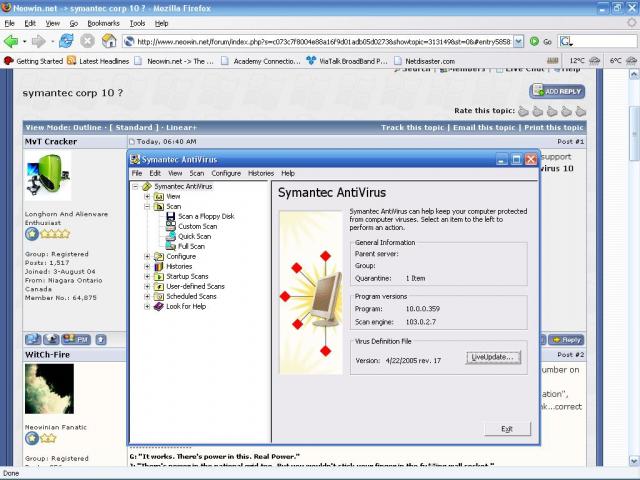Screen dimensions: 640x480
Task: Switch view mode to Outline
Action: tap(87, 127)
